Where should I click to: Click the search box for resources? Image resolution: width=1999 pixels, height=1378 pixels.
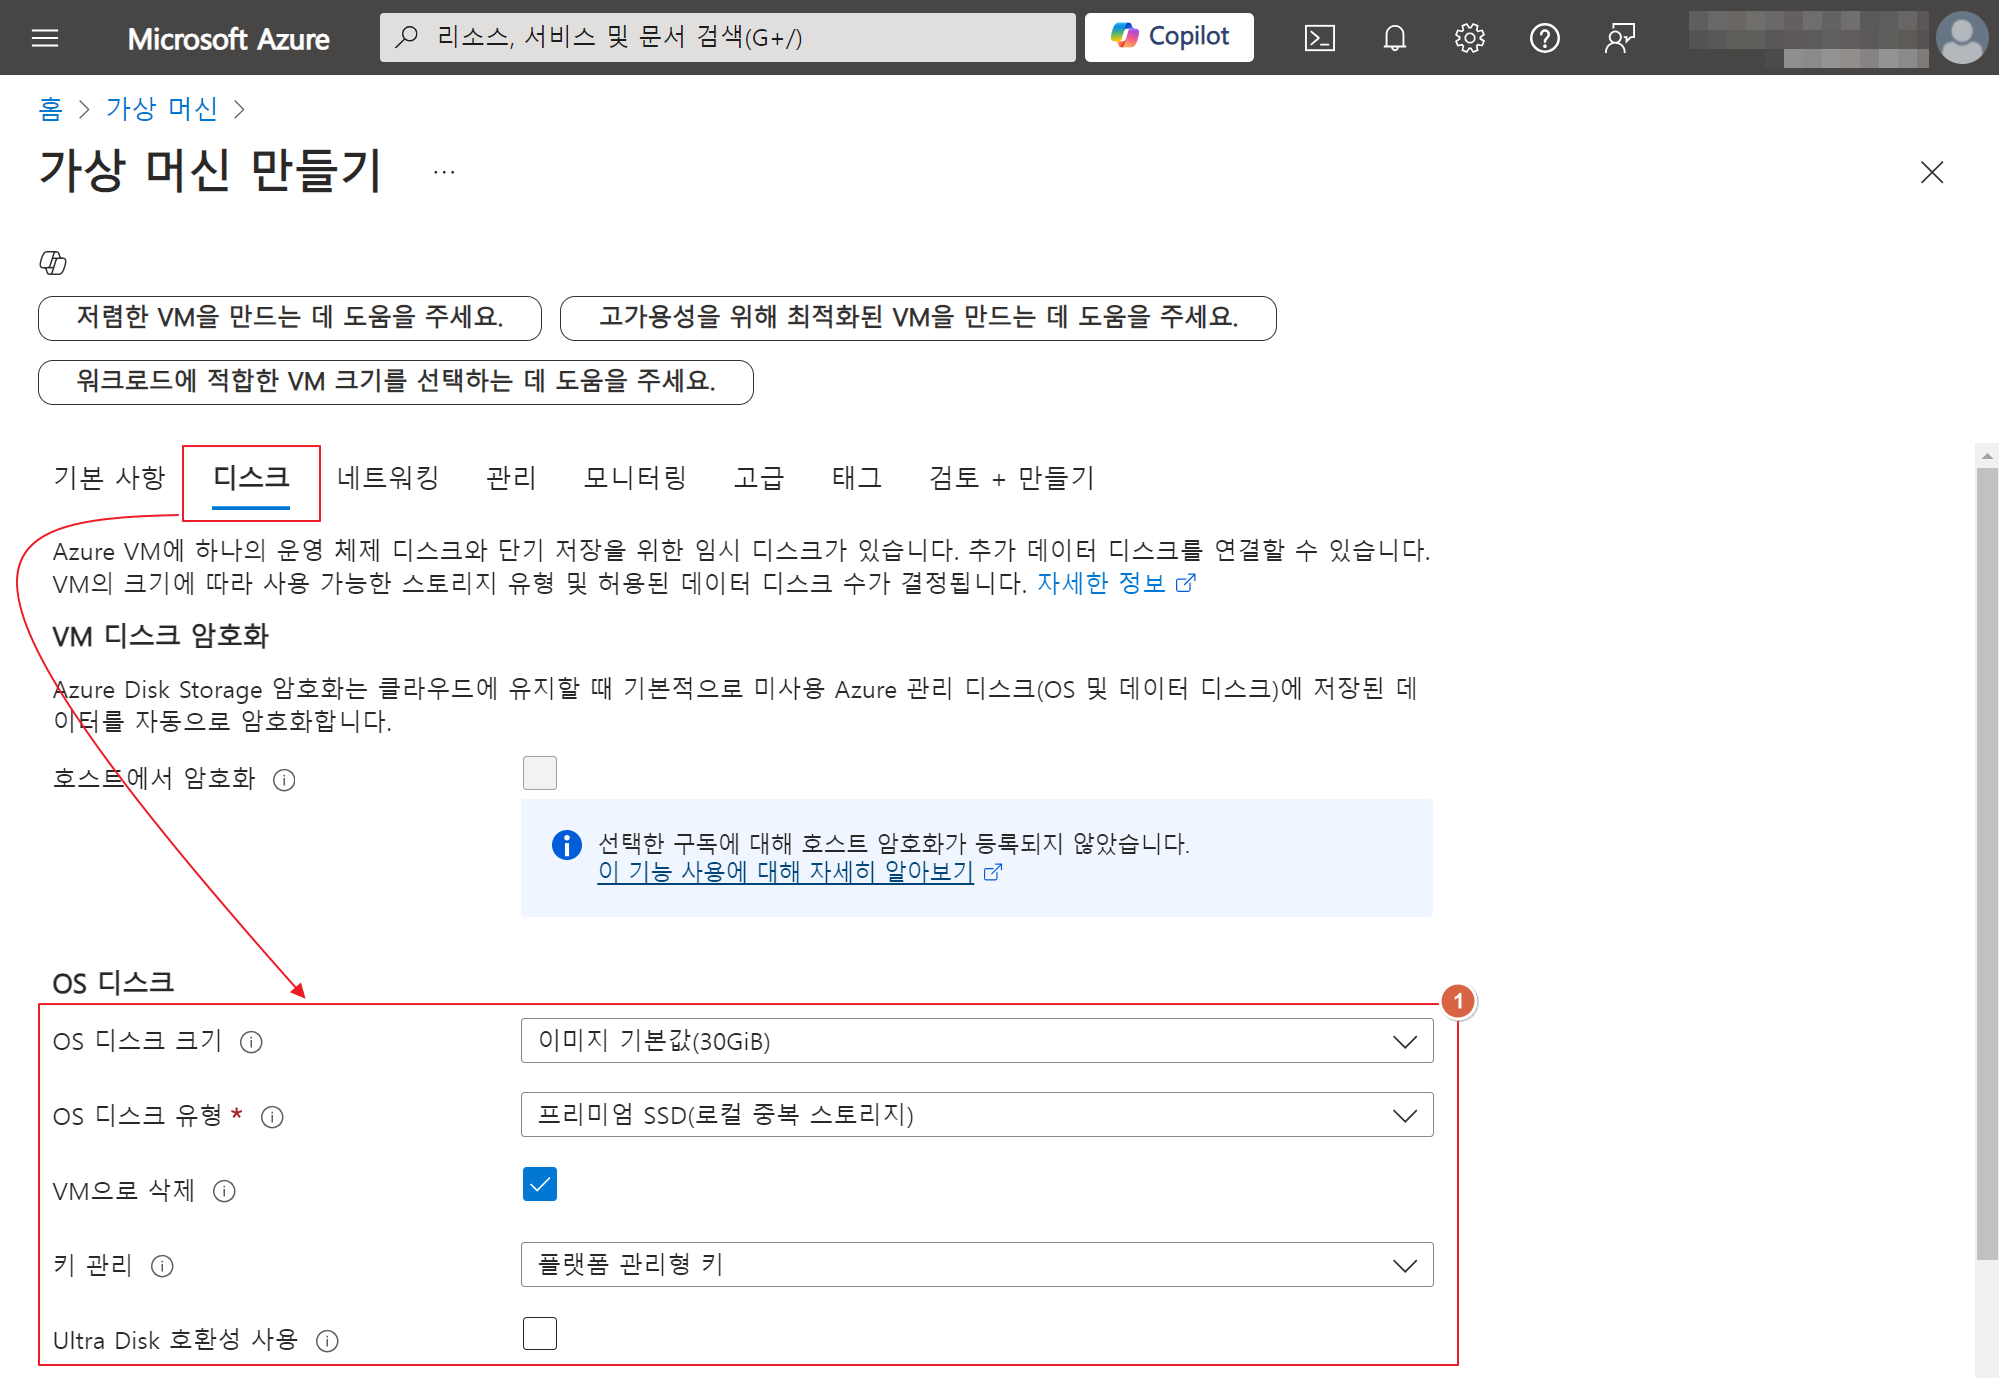pos(727,38)
